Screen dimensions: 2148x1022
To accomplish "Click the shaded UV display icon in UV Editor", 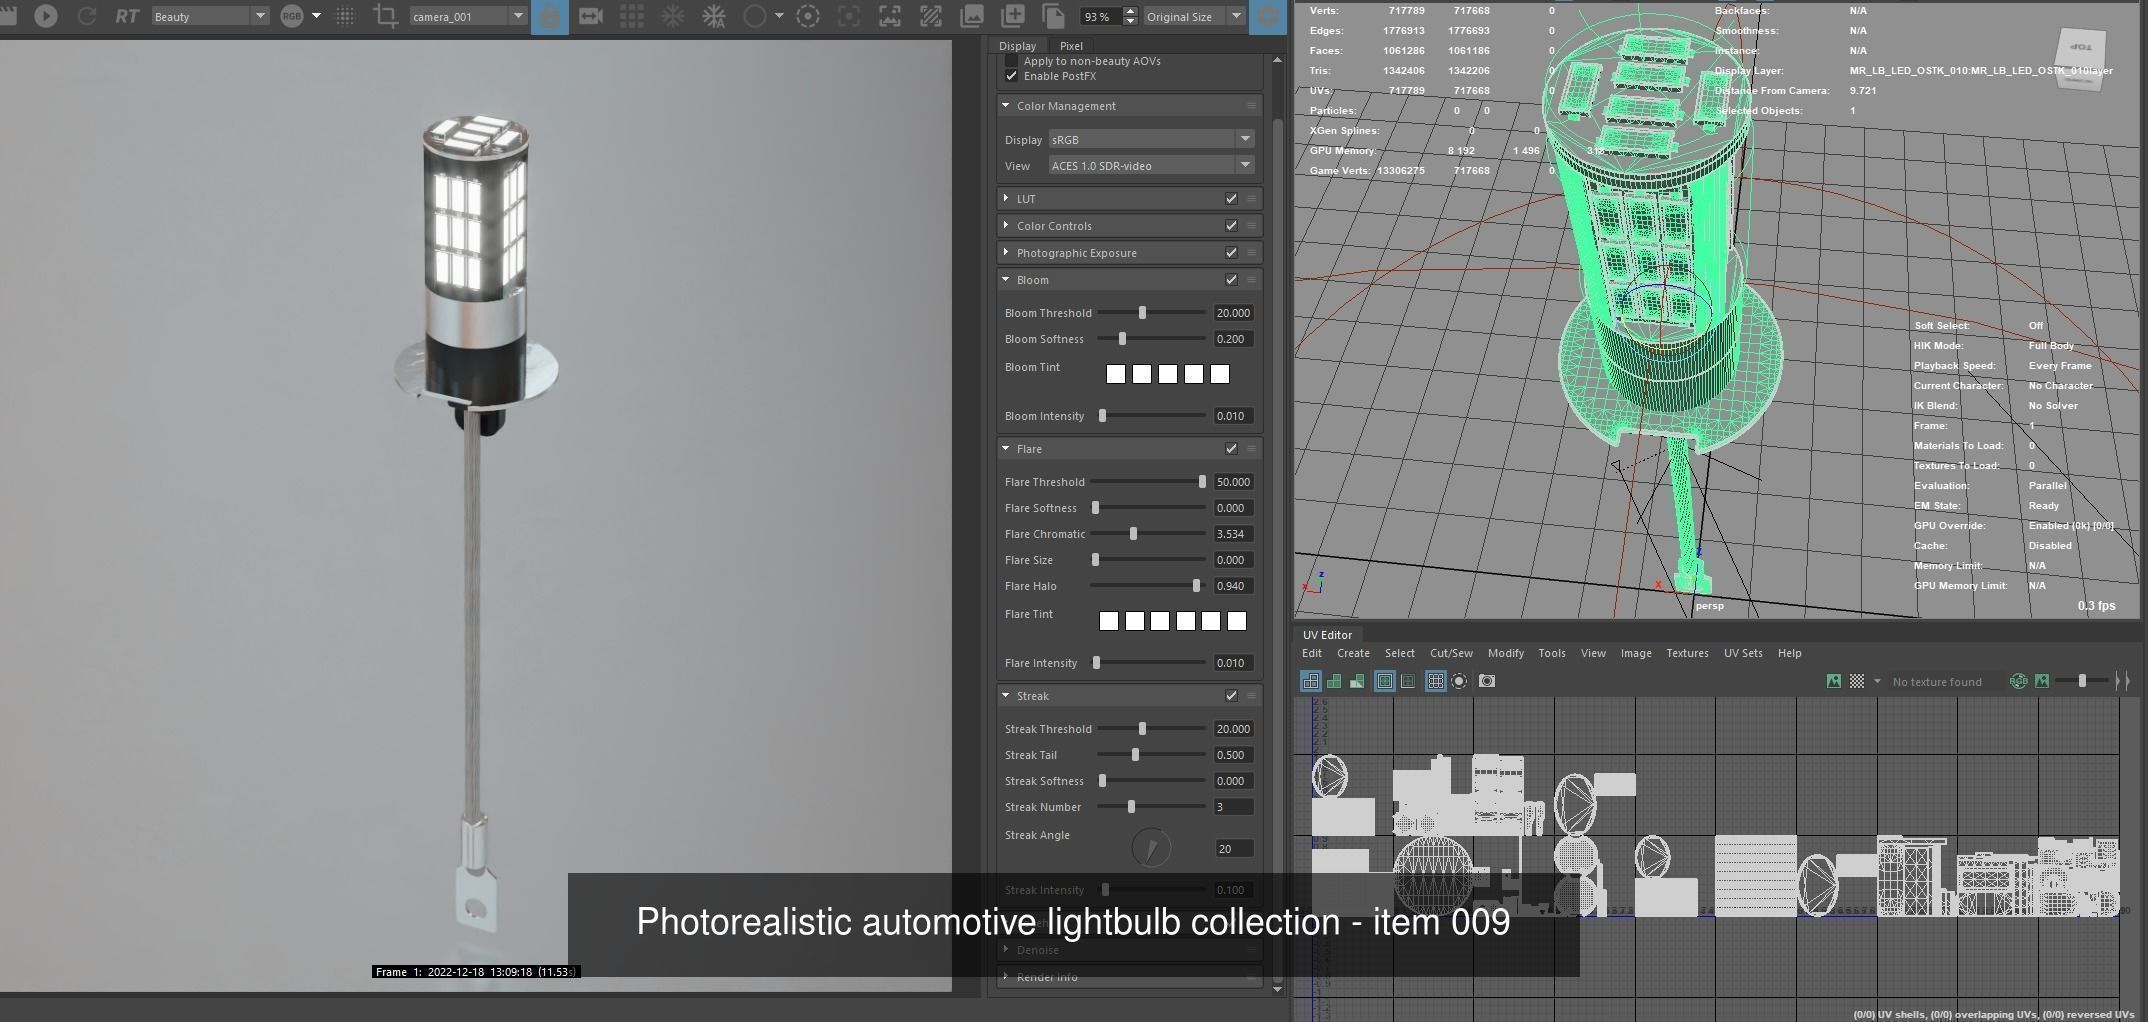I will pyautogui.click(x=1334, y=681).
